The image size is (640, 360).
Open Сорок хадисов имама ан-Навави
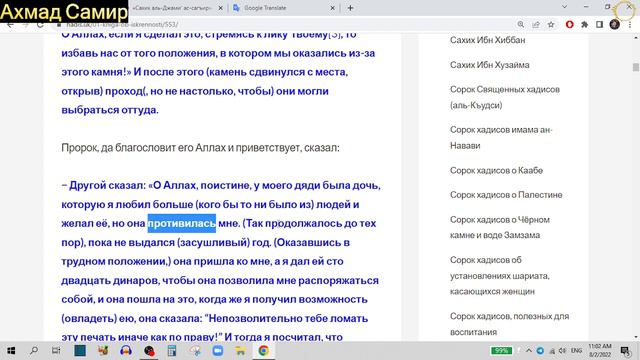coord(501,138)
